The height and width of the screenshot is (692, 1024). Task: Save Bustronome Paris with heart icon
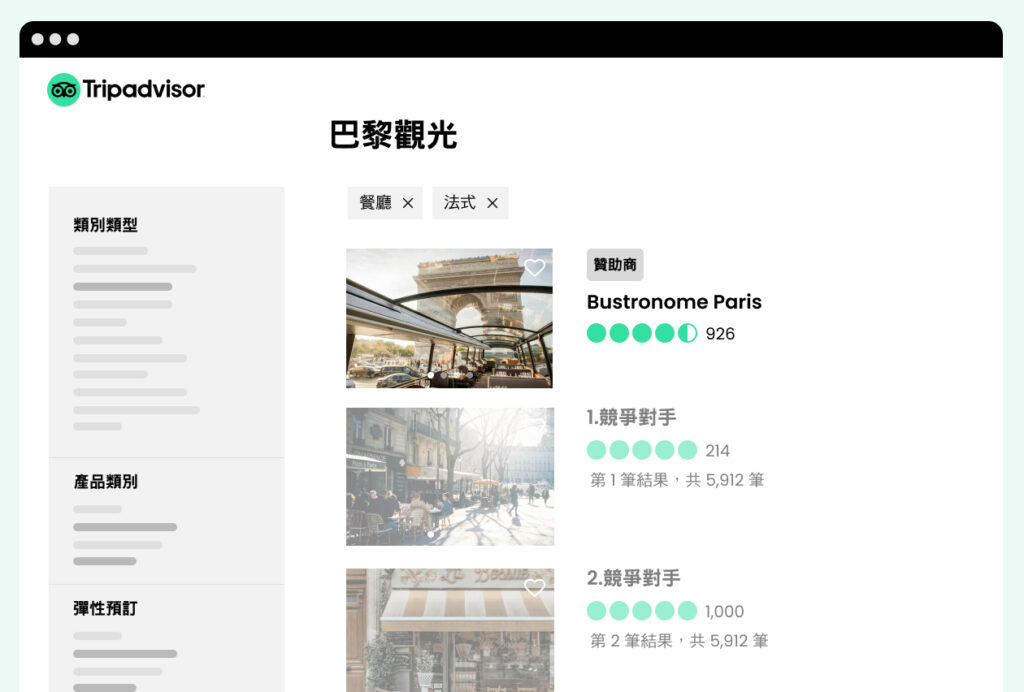point(534,267)
